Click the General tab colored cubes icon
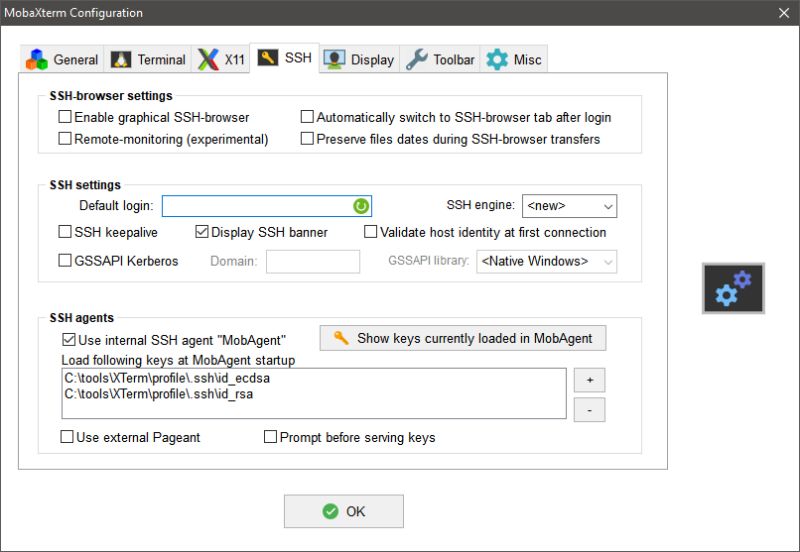The height and width of the screenshot is (552, 800). pyautogui.click(x=37, y=59)
